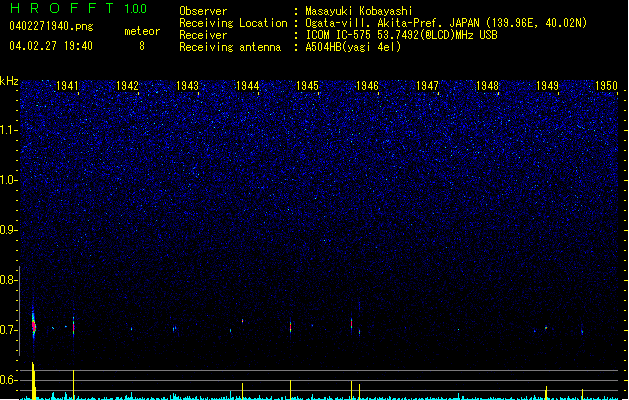Select the file name 0402271940.png
Image resolution: width=629 pixels, height=400 pixels.
point(51,26)
